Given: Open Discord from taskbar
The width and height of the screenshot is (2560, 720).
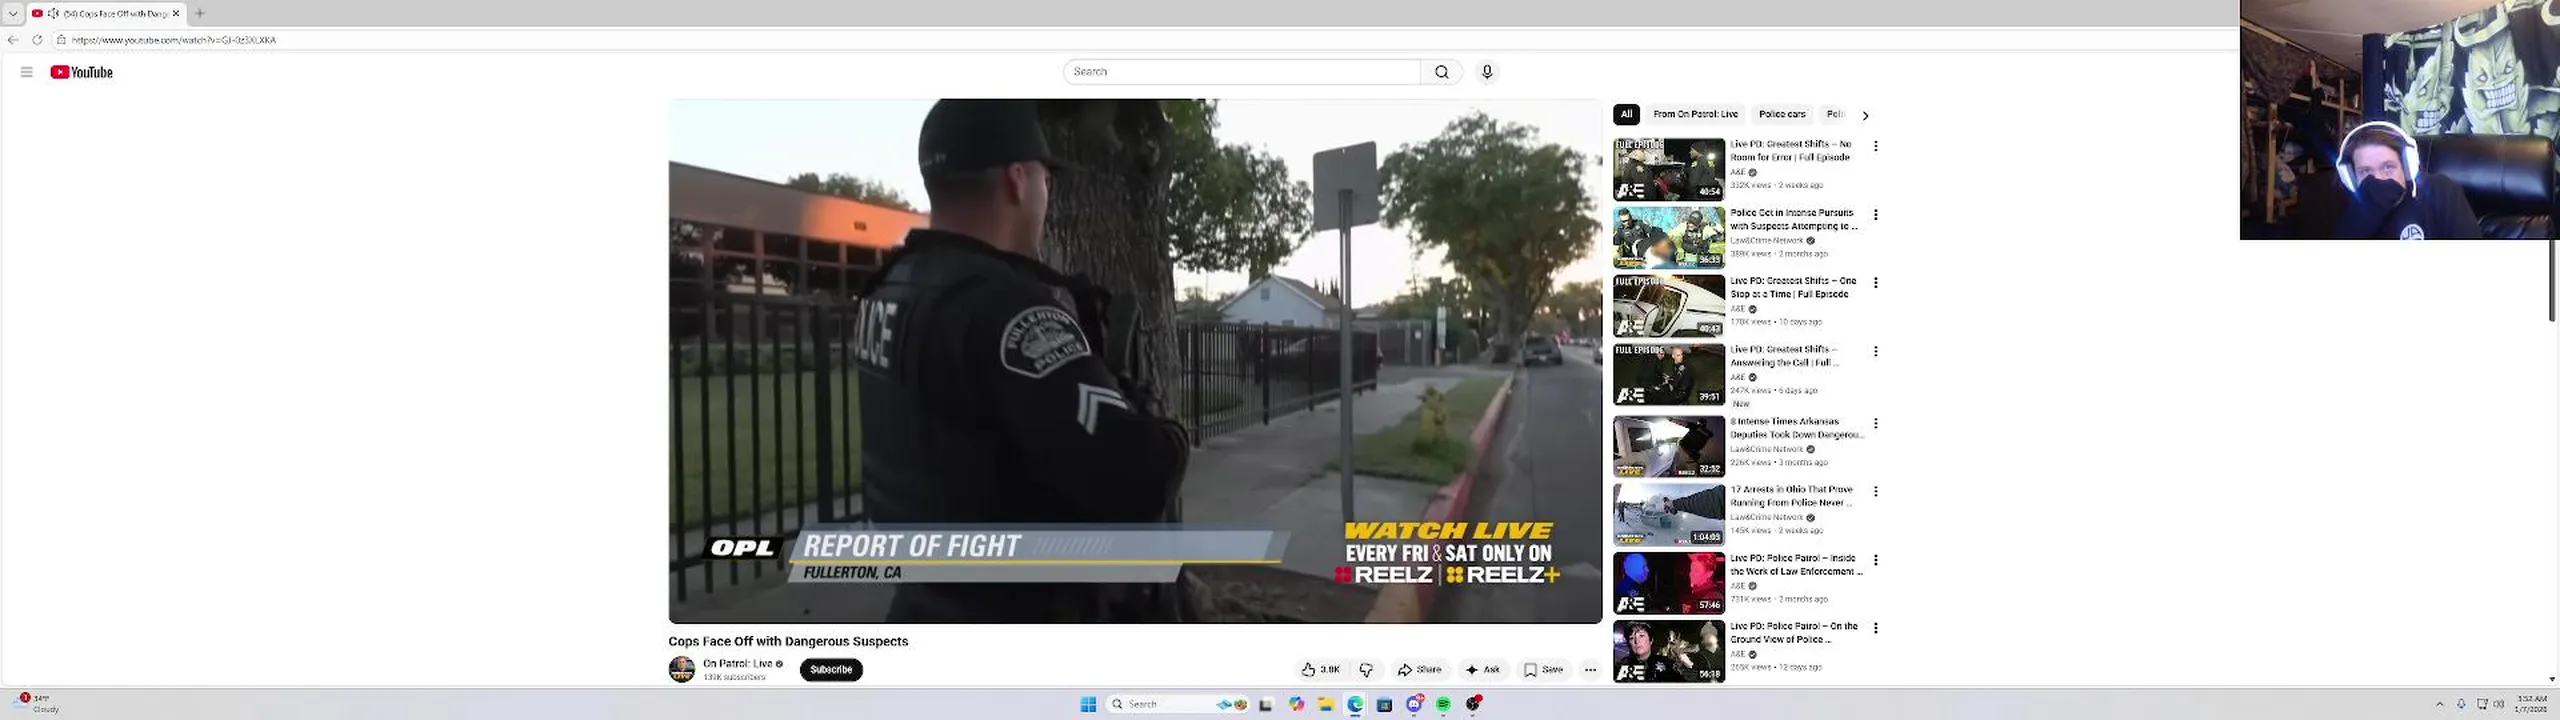Looking at the screenshot, I should click(x=1414, y=704).
